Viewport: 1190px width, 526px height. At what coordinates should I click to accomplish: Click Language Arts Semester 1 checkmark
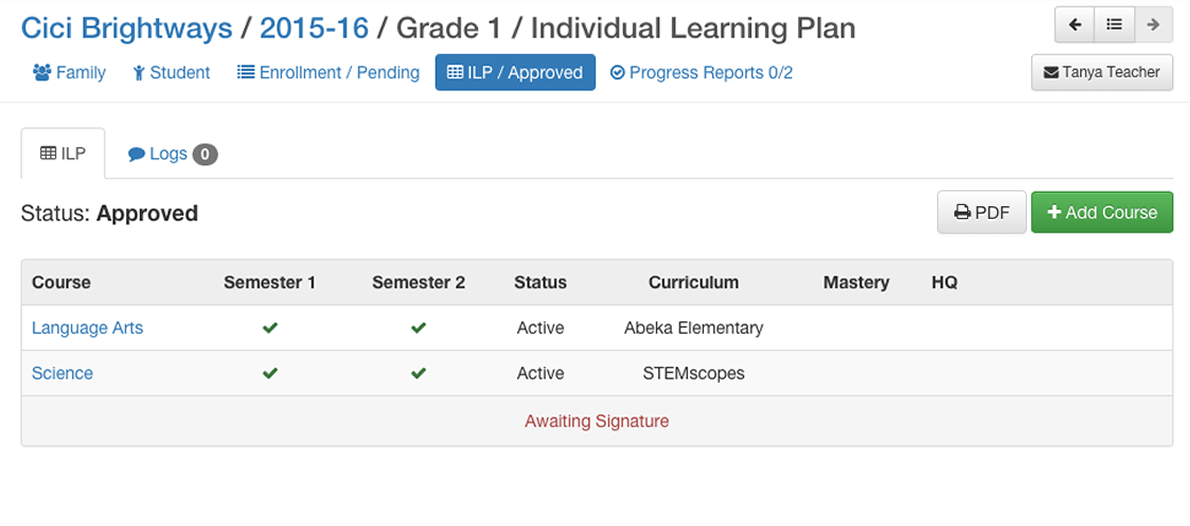pyautogui.click(x=270, y=328)
